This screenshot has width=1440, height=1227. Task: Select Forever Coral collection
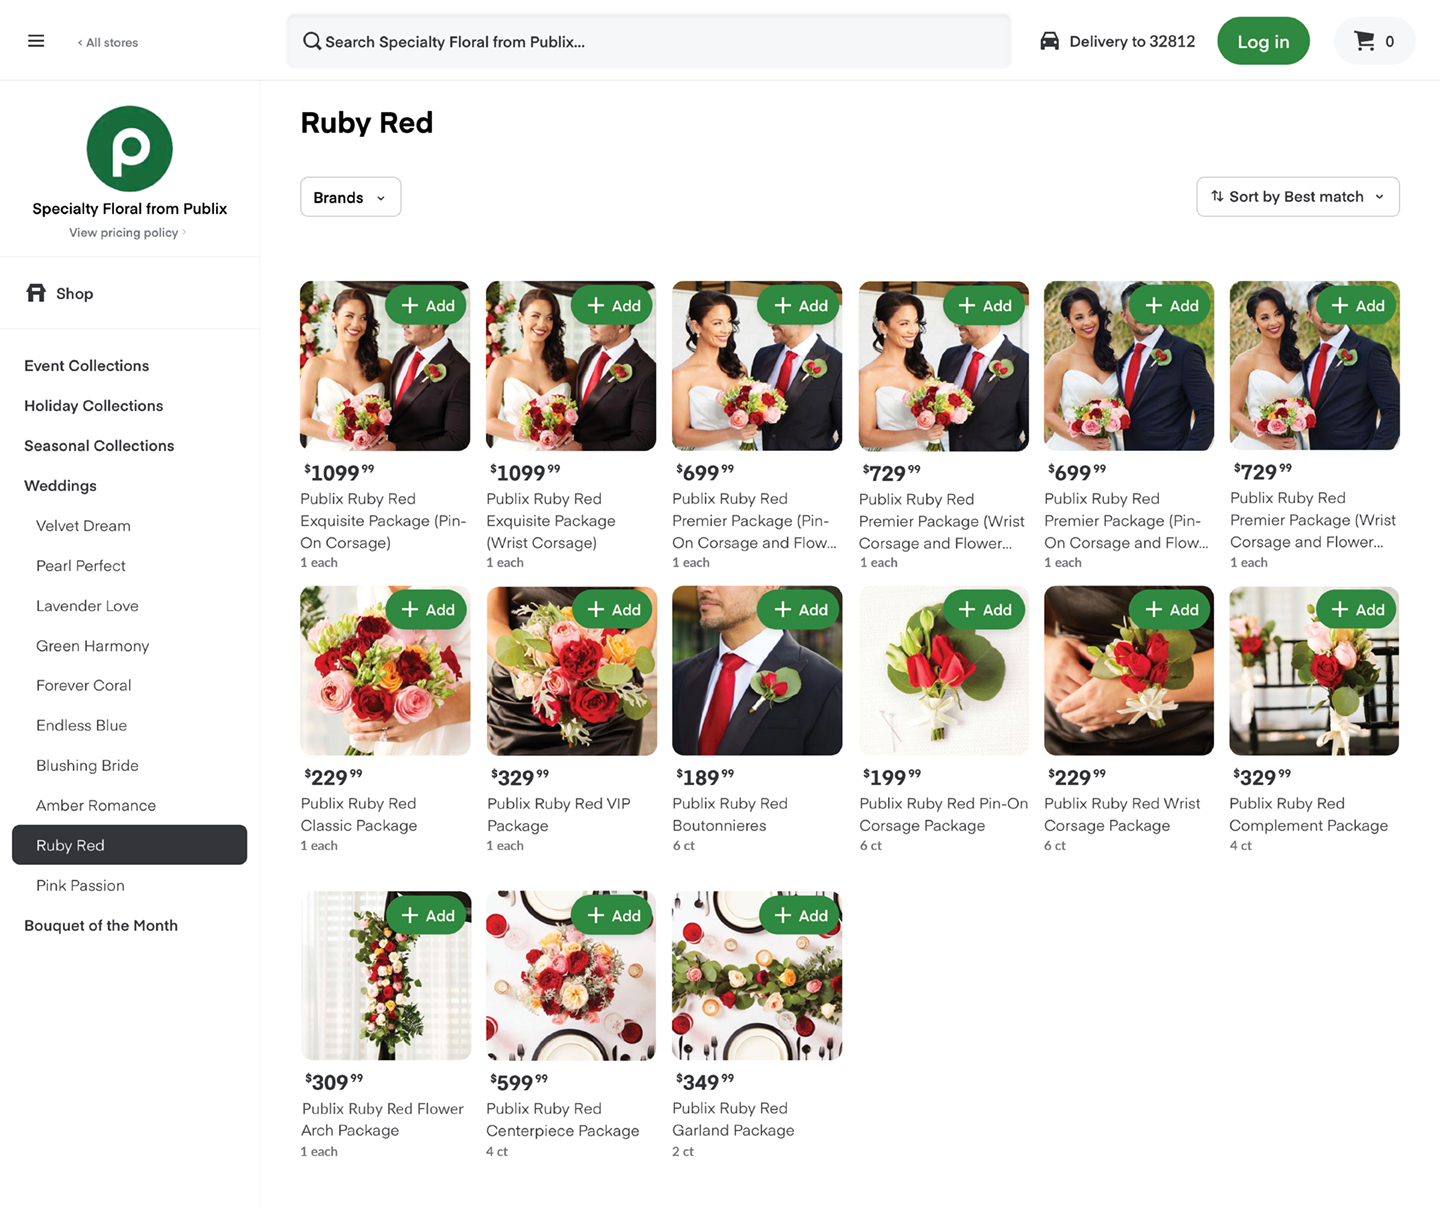[84, 686]
